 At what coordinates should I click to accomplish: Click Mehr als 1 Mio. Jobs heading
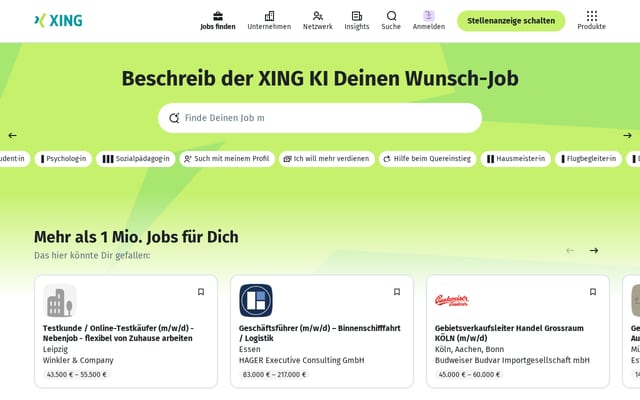click(x=136, y=237)
